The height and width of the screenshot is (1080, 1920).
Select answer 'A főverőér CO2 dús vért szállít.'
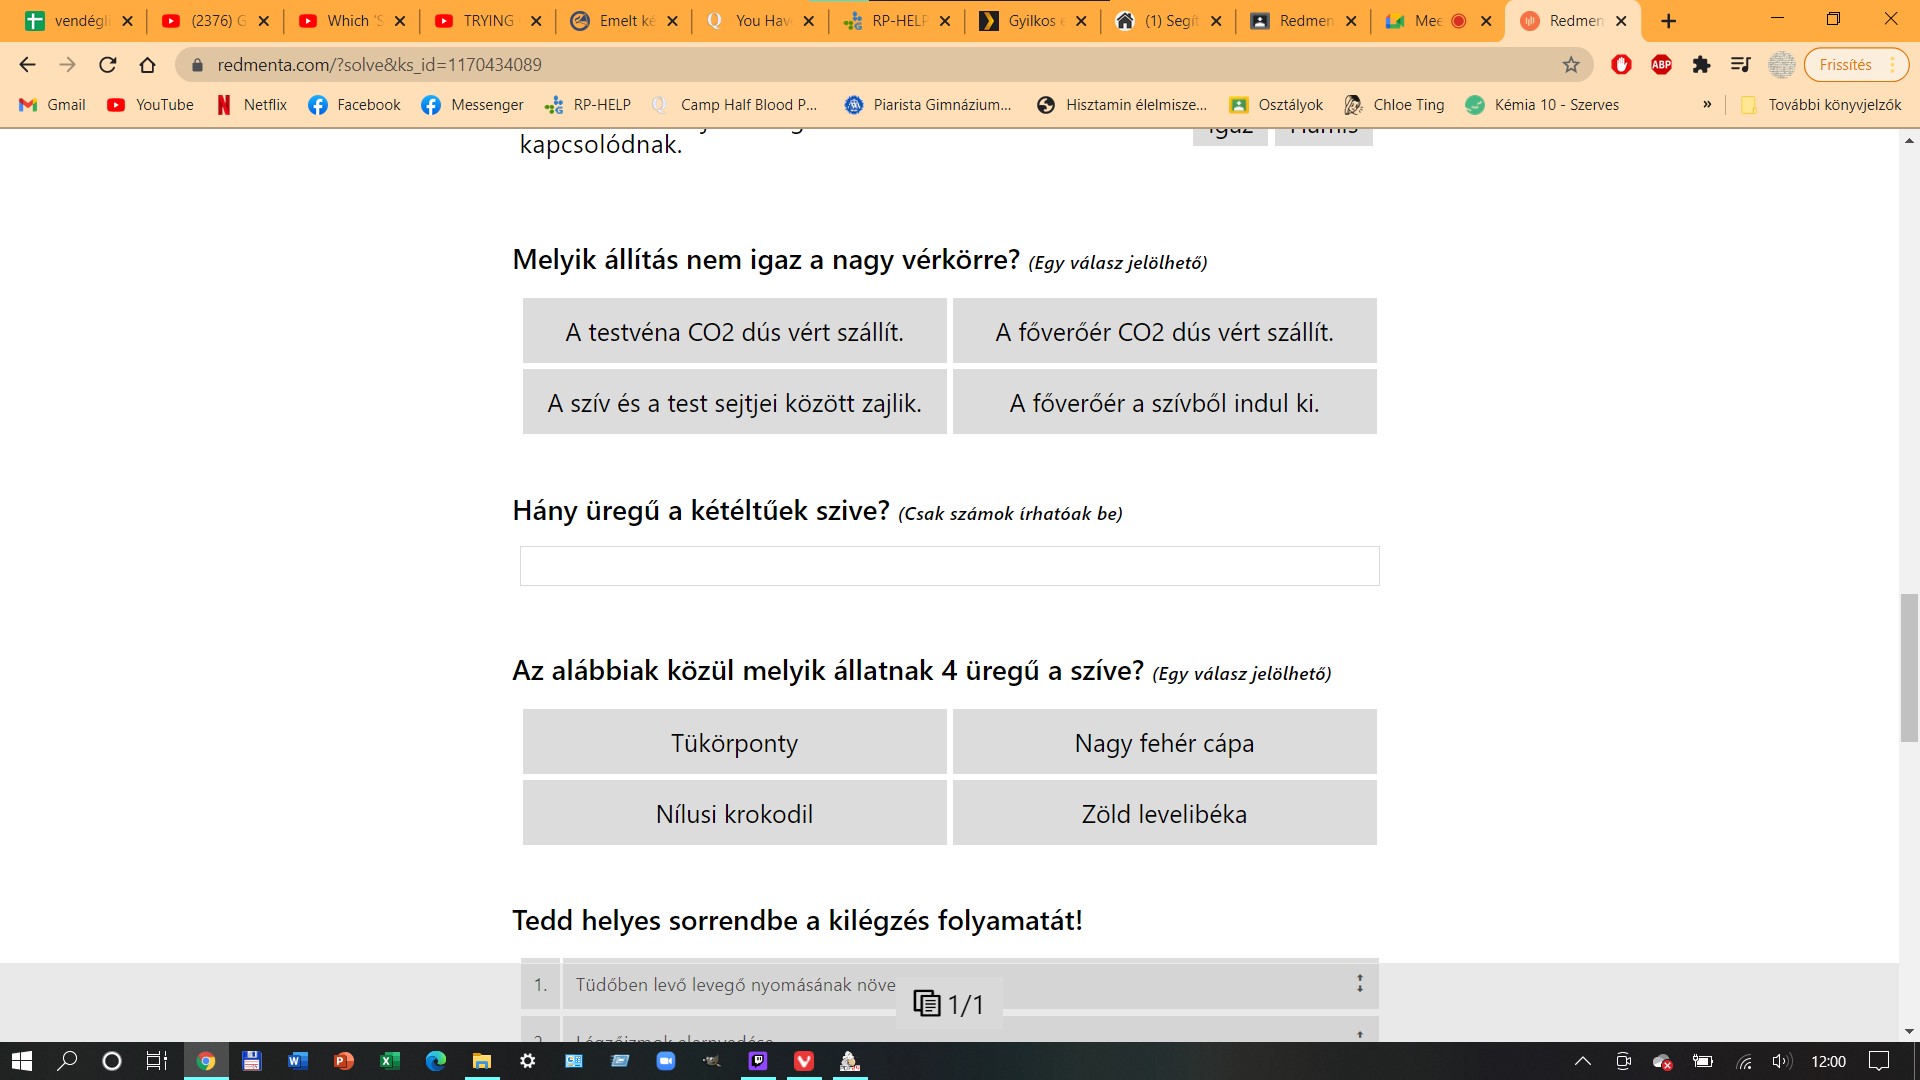click(1164, 332)
